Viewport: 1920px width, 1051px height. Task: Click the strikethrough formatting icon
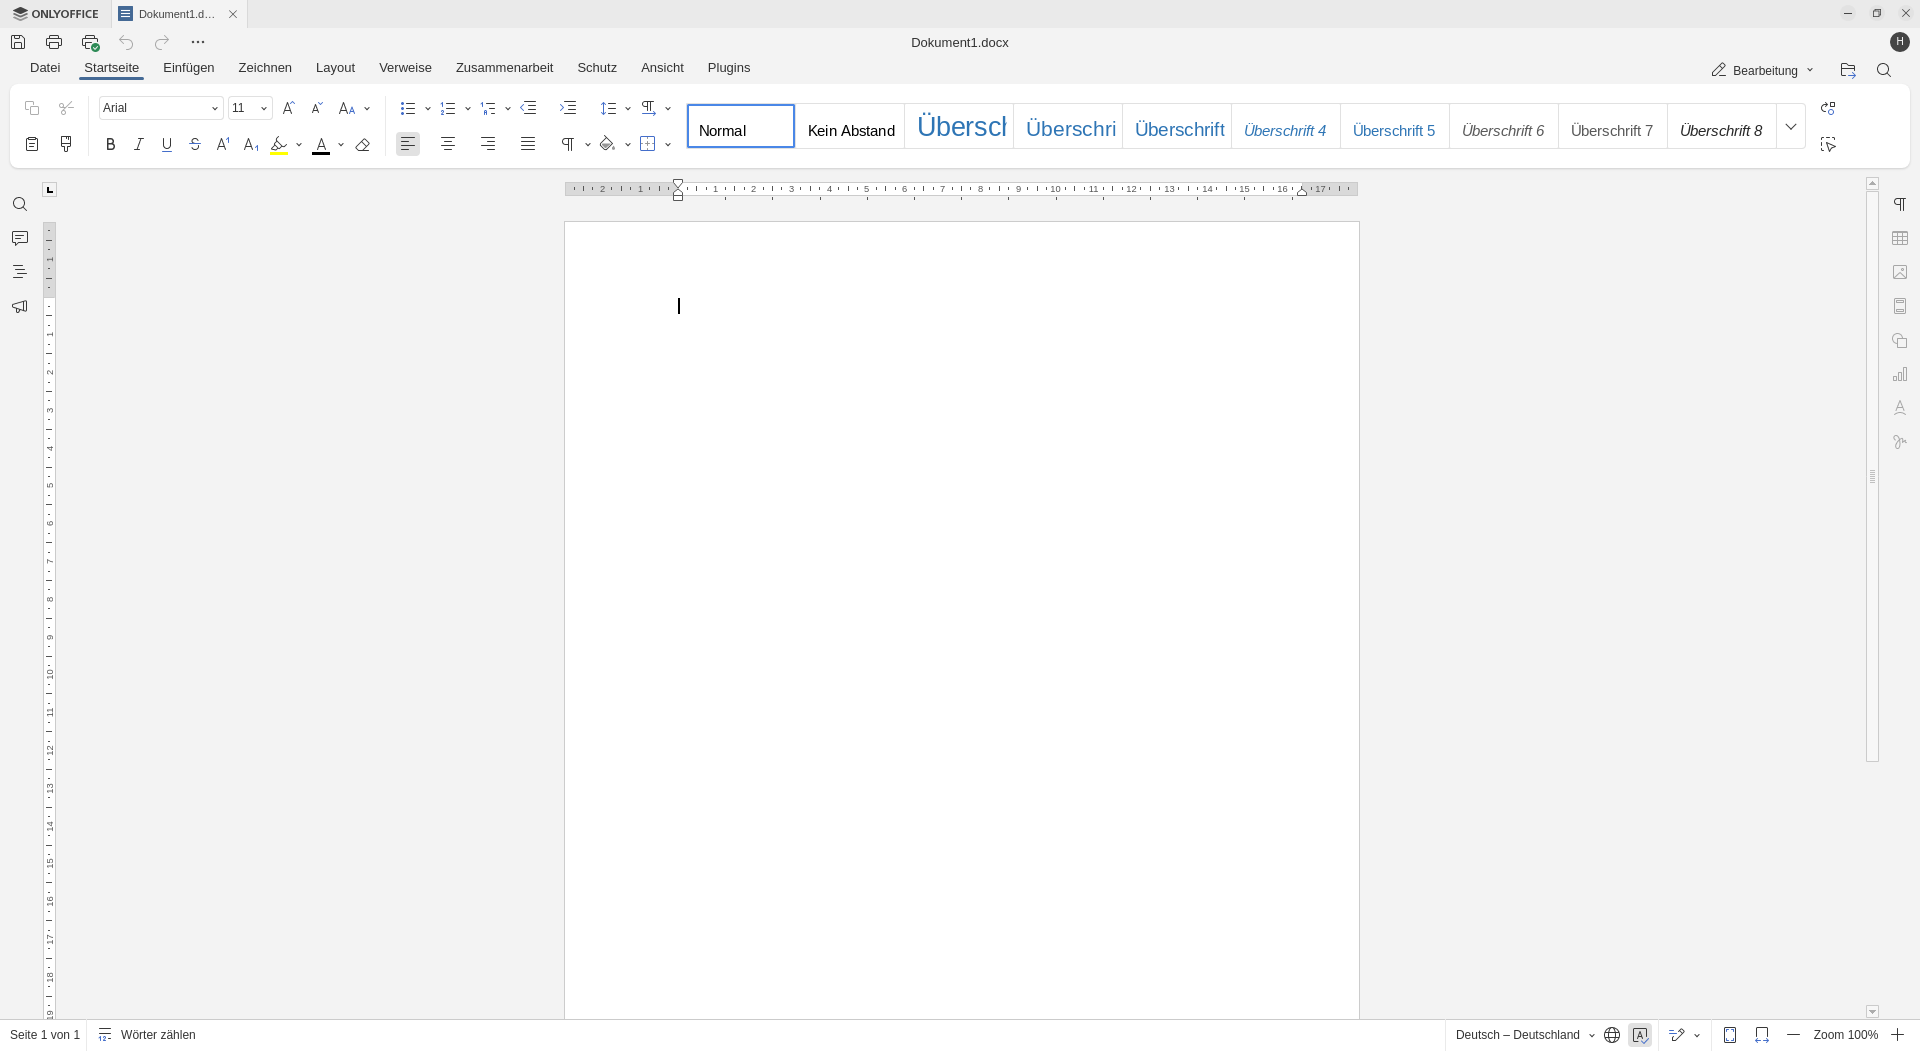point(195,145)
